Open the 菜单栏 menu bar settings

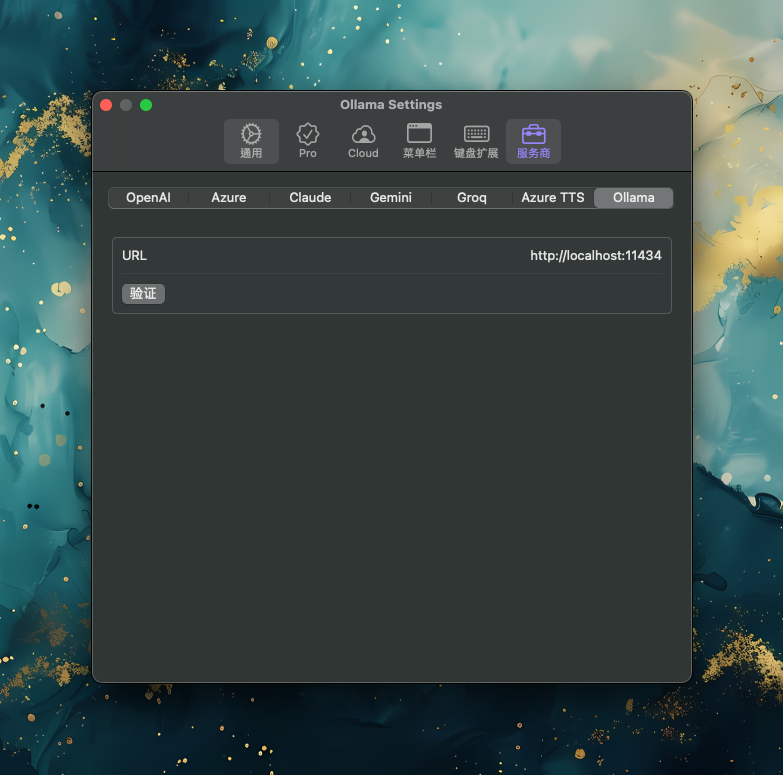pos(419,141)
